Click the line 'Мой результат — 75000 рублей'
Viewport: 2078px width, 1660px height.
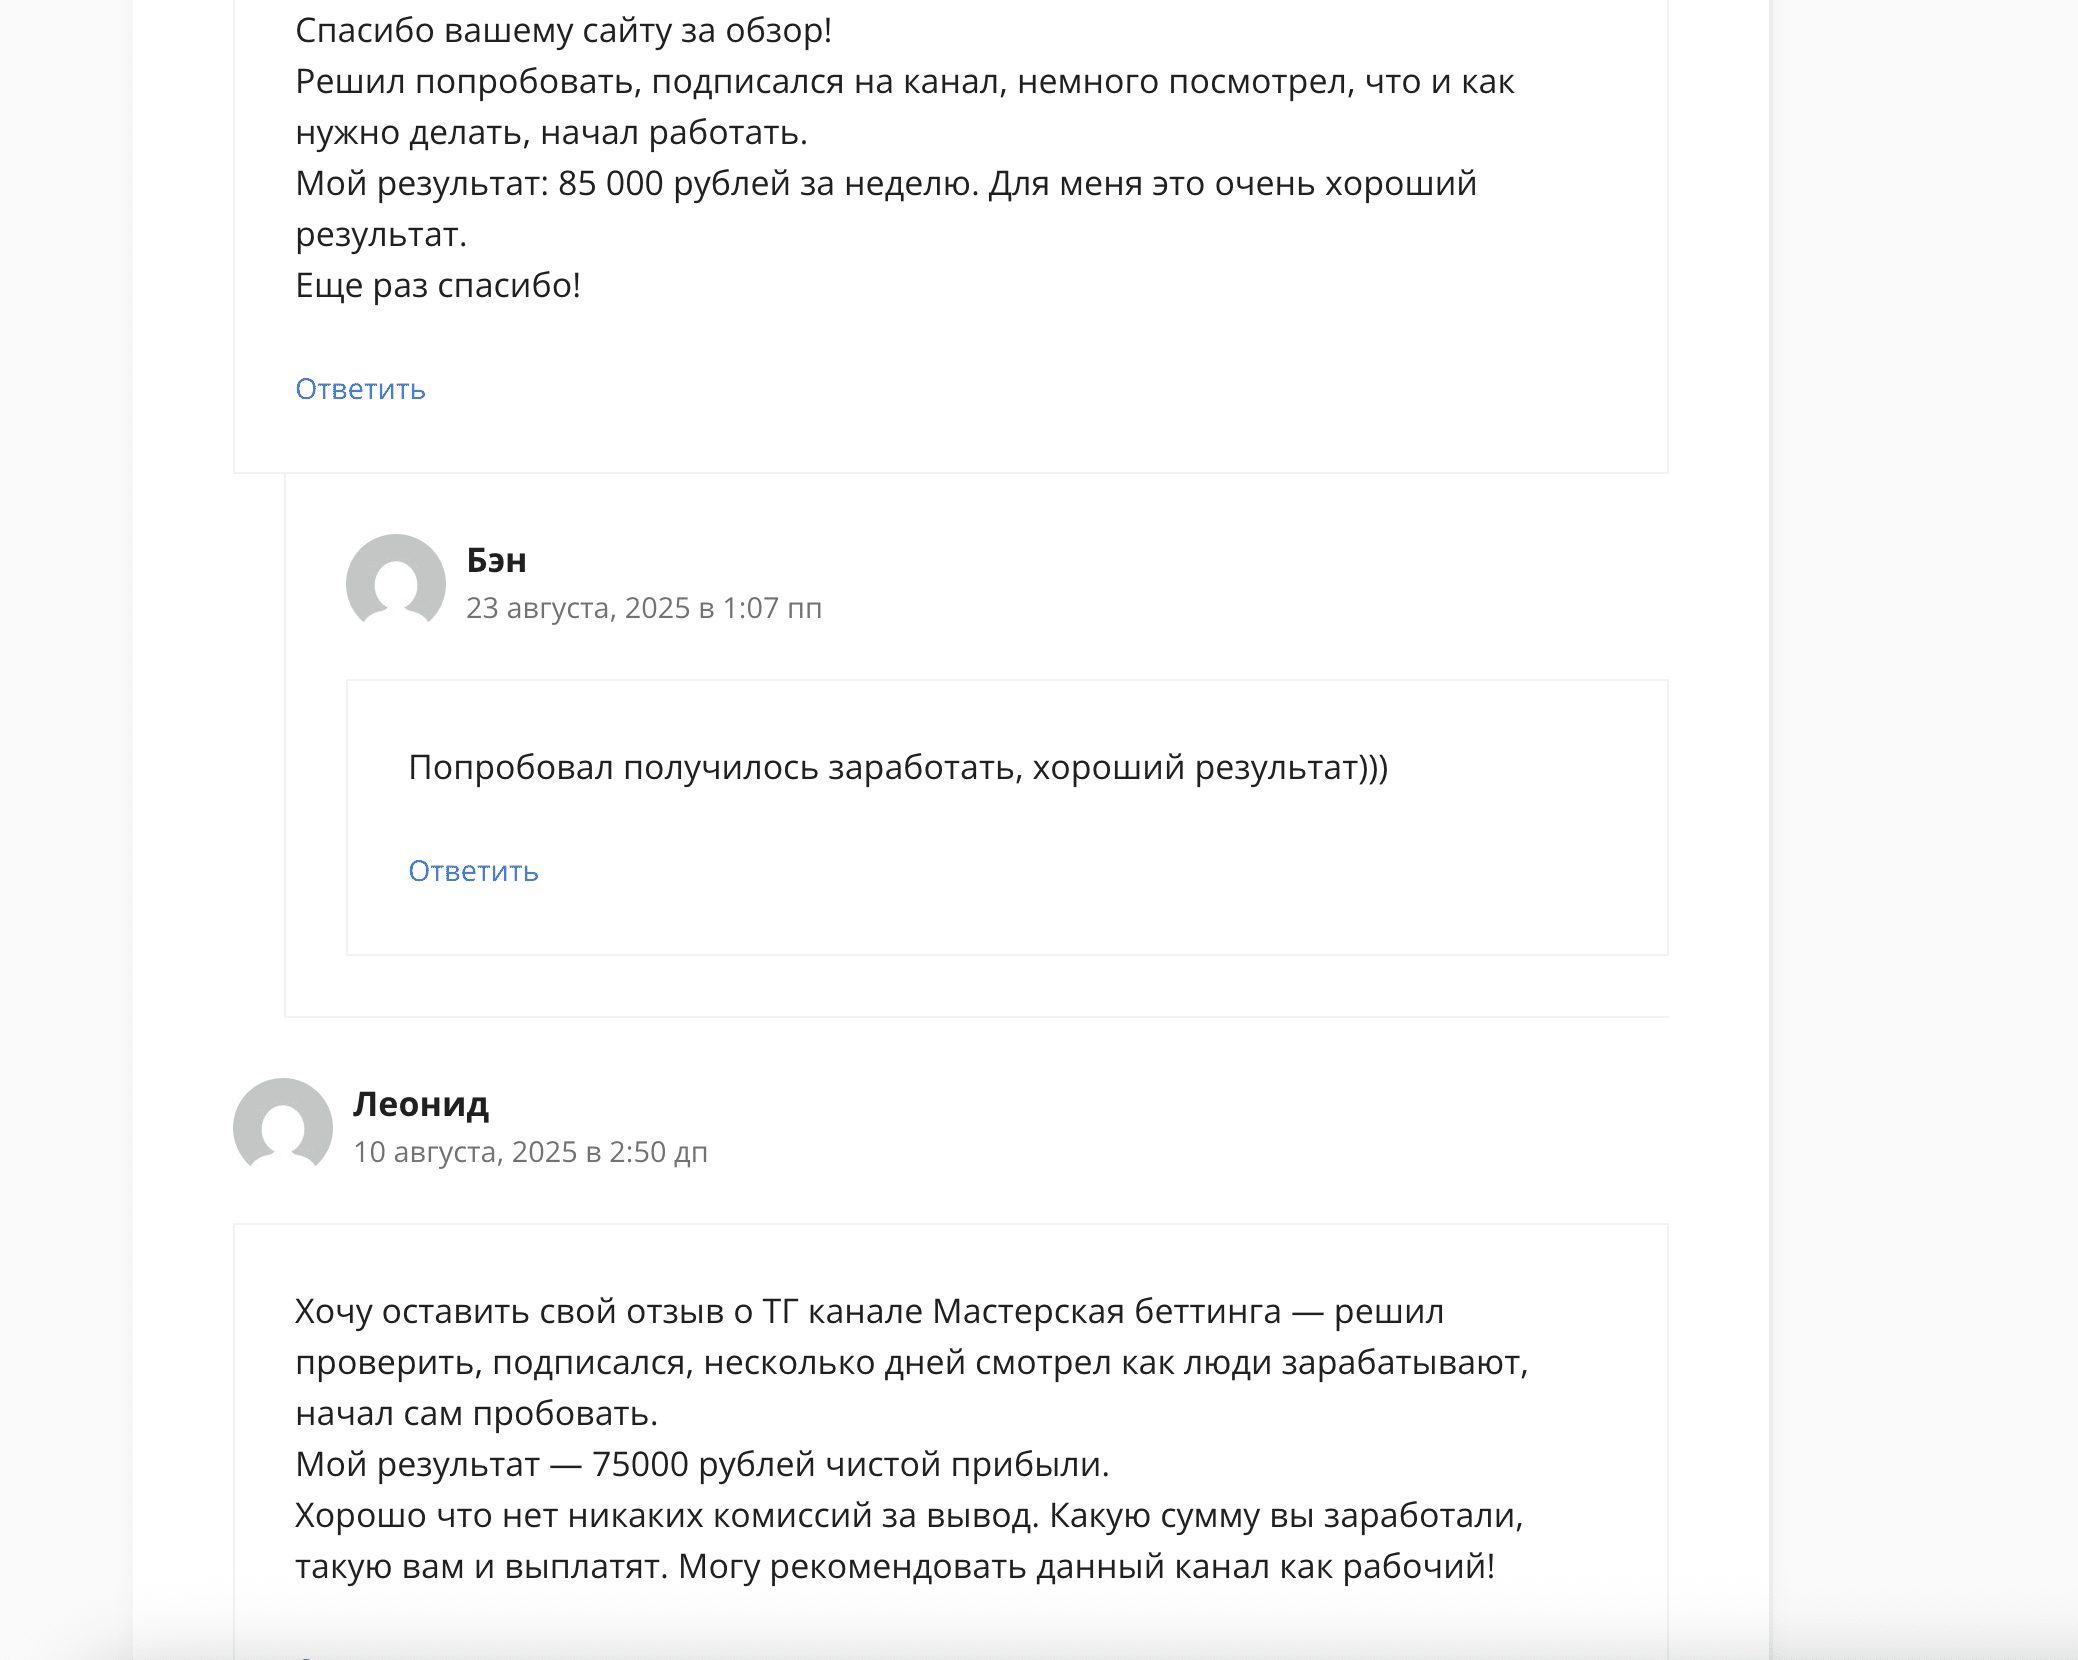[x=703, y=1465]
